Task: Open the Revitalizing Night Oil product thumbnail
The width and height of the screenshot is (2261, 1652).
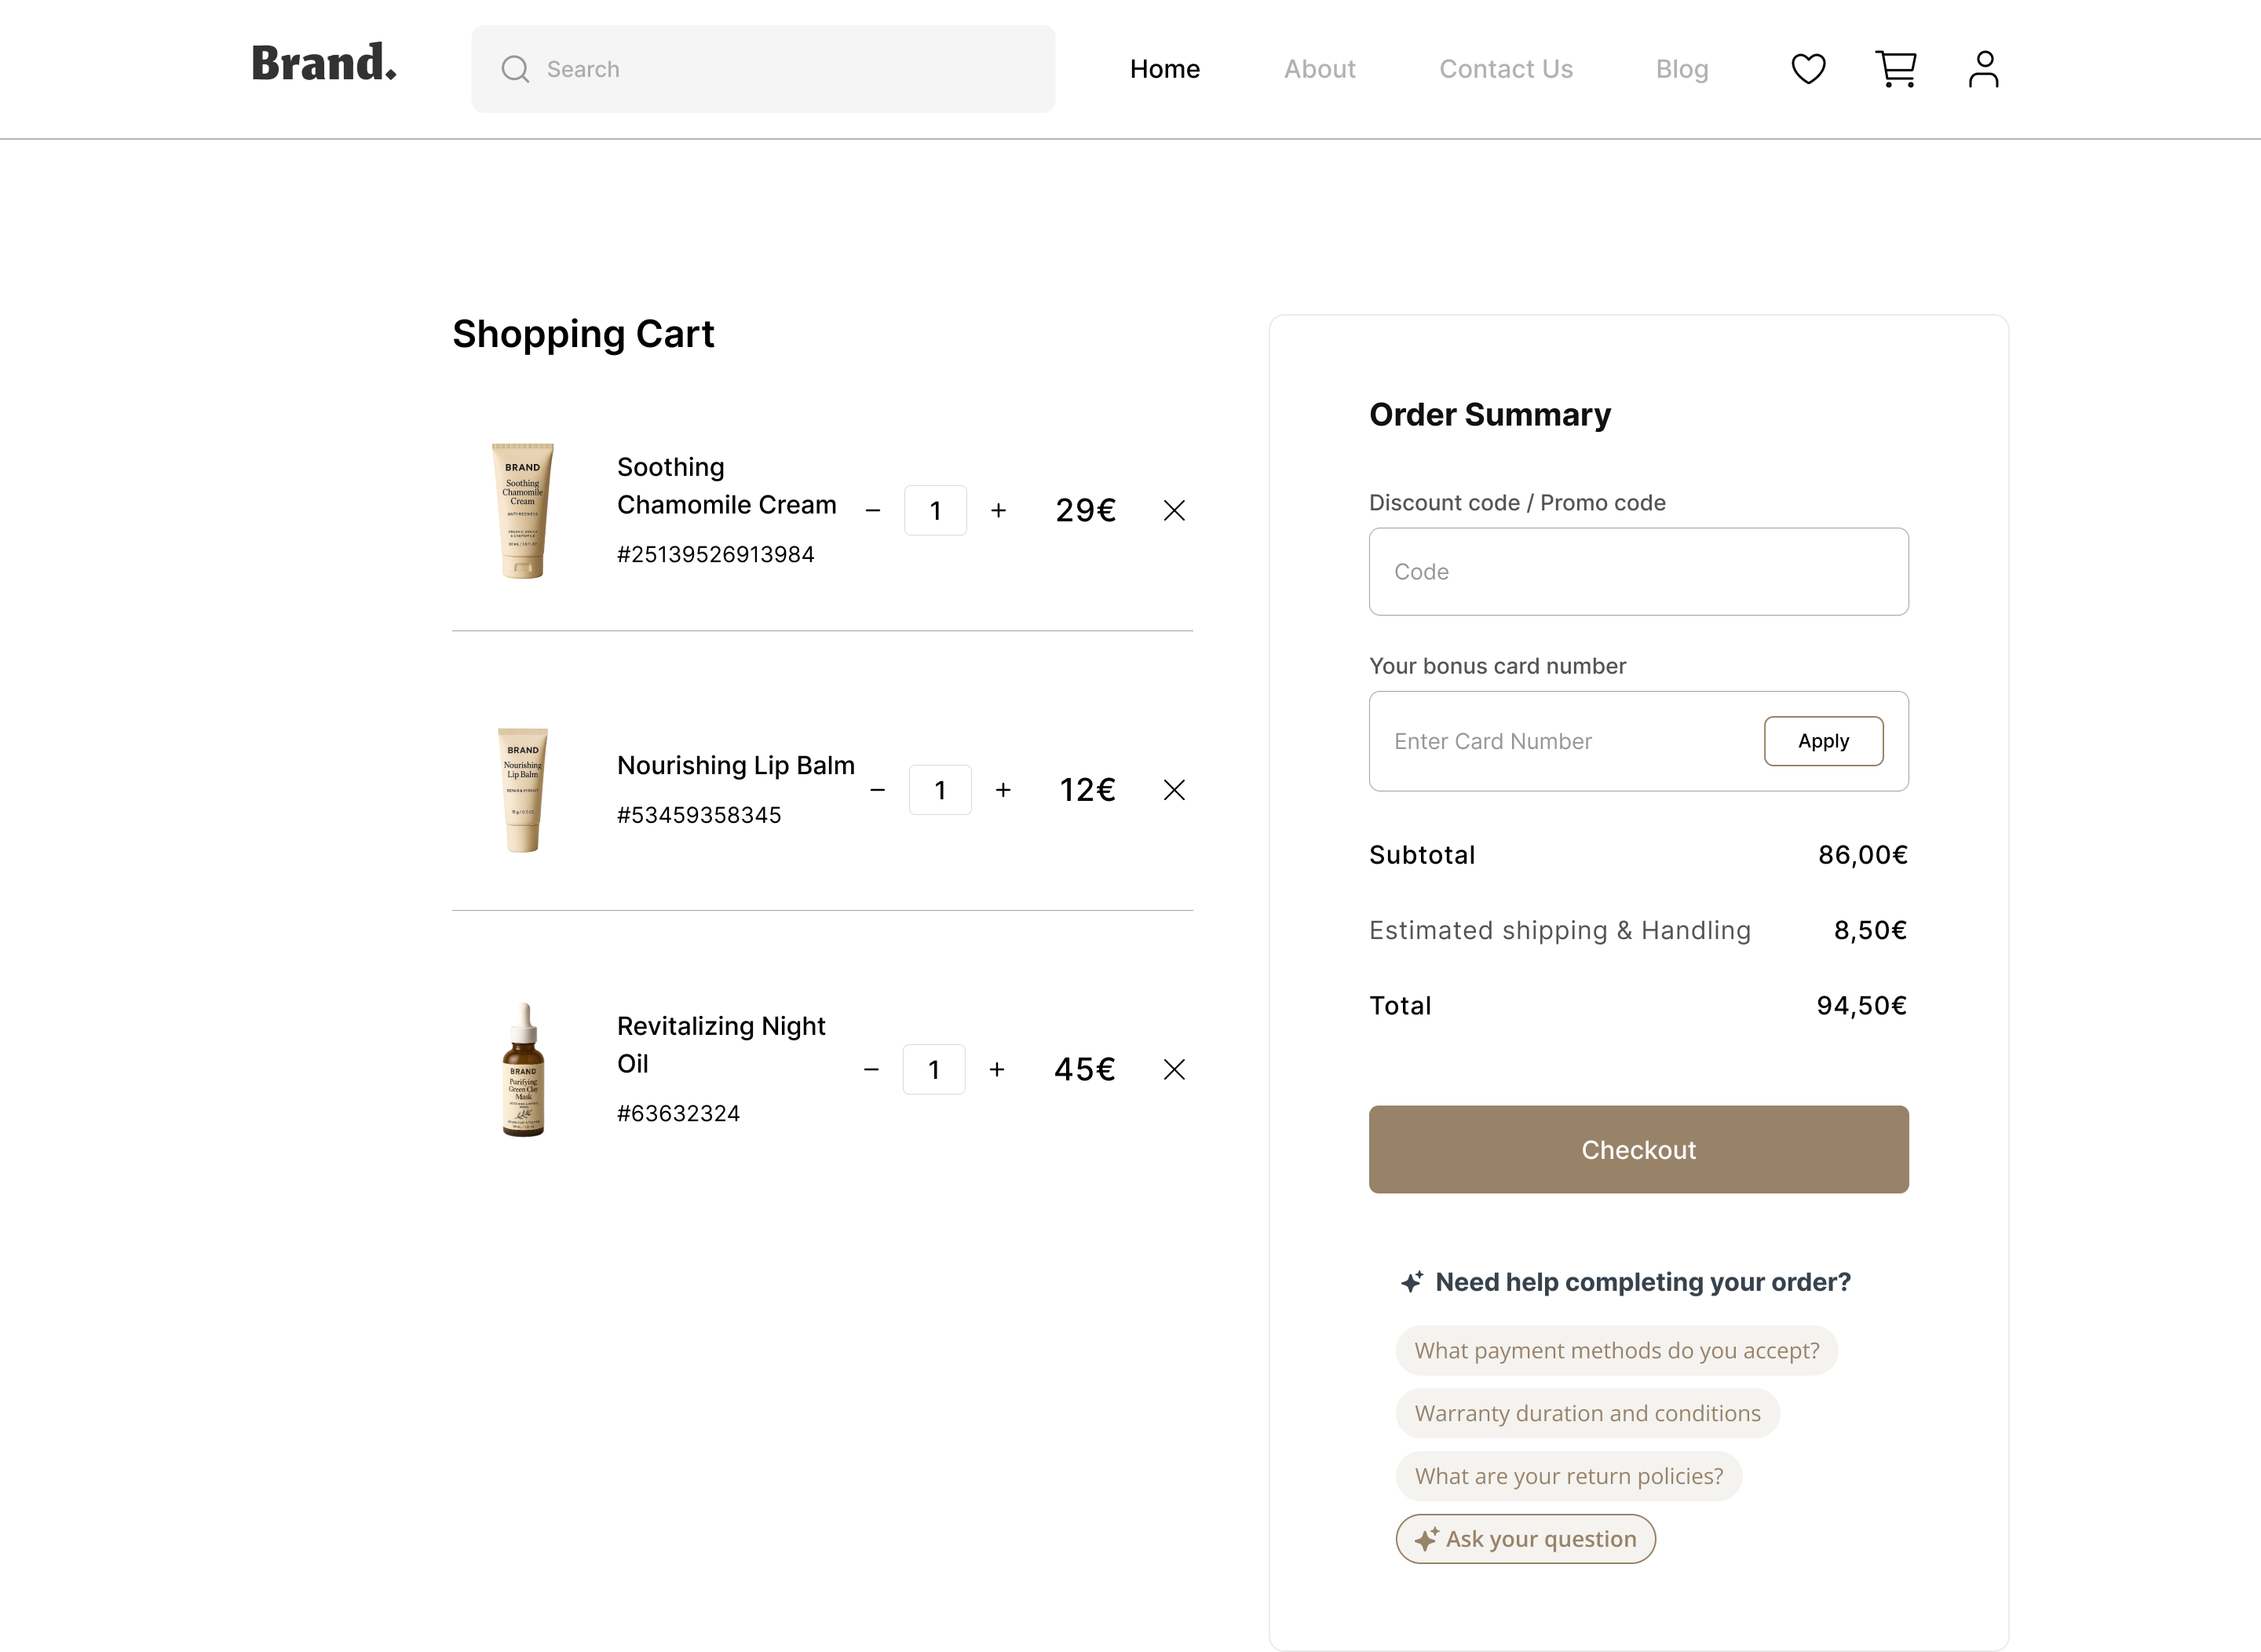Action: tap(523, 1070)
